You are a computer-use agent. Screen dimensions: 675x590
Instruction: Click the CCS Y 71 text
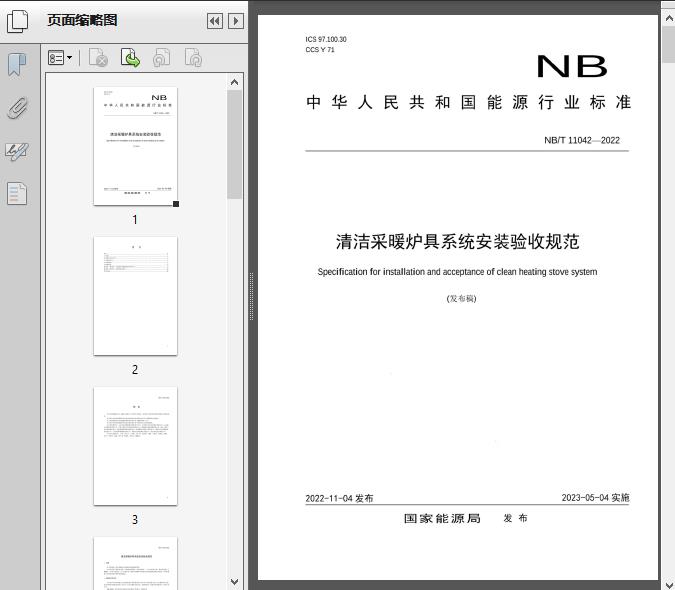pyautogui.click(x=320, y=49)
